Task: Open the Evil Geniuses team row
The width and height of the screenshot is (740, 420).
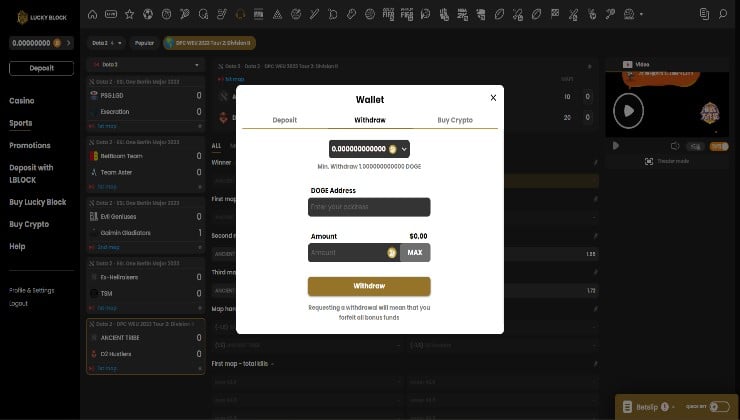Action: coord(146,217)
